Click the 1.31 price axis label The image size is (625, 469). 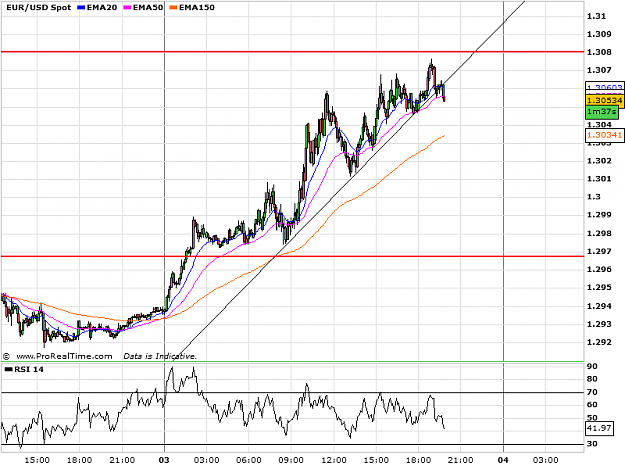(596, 16)
